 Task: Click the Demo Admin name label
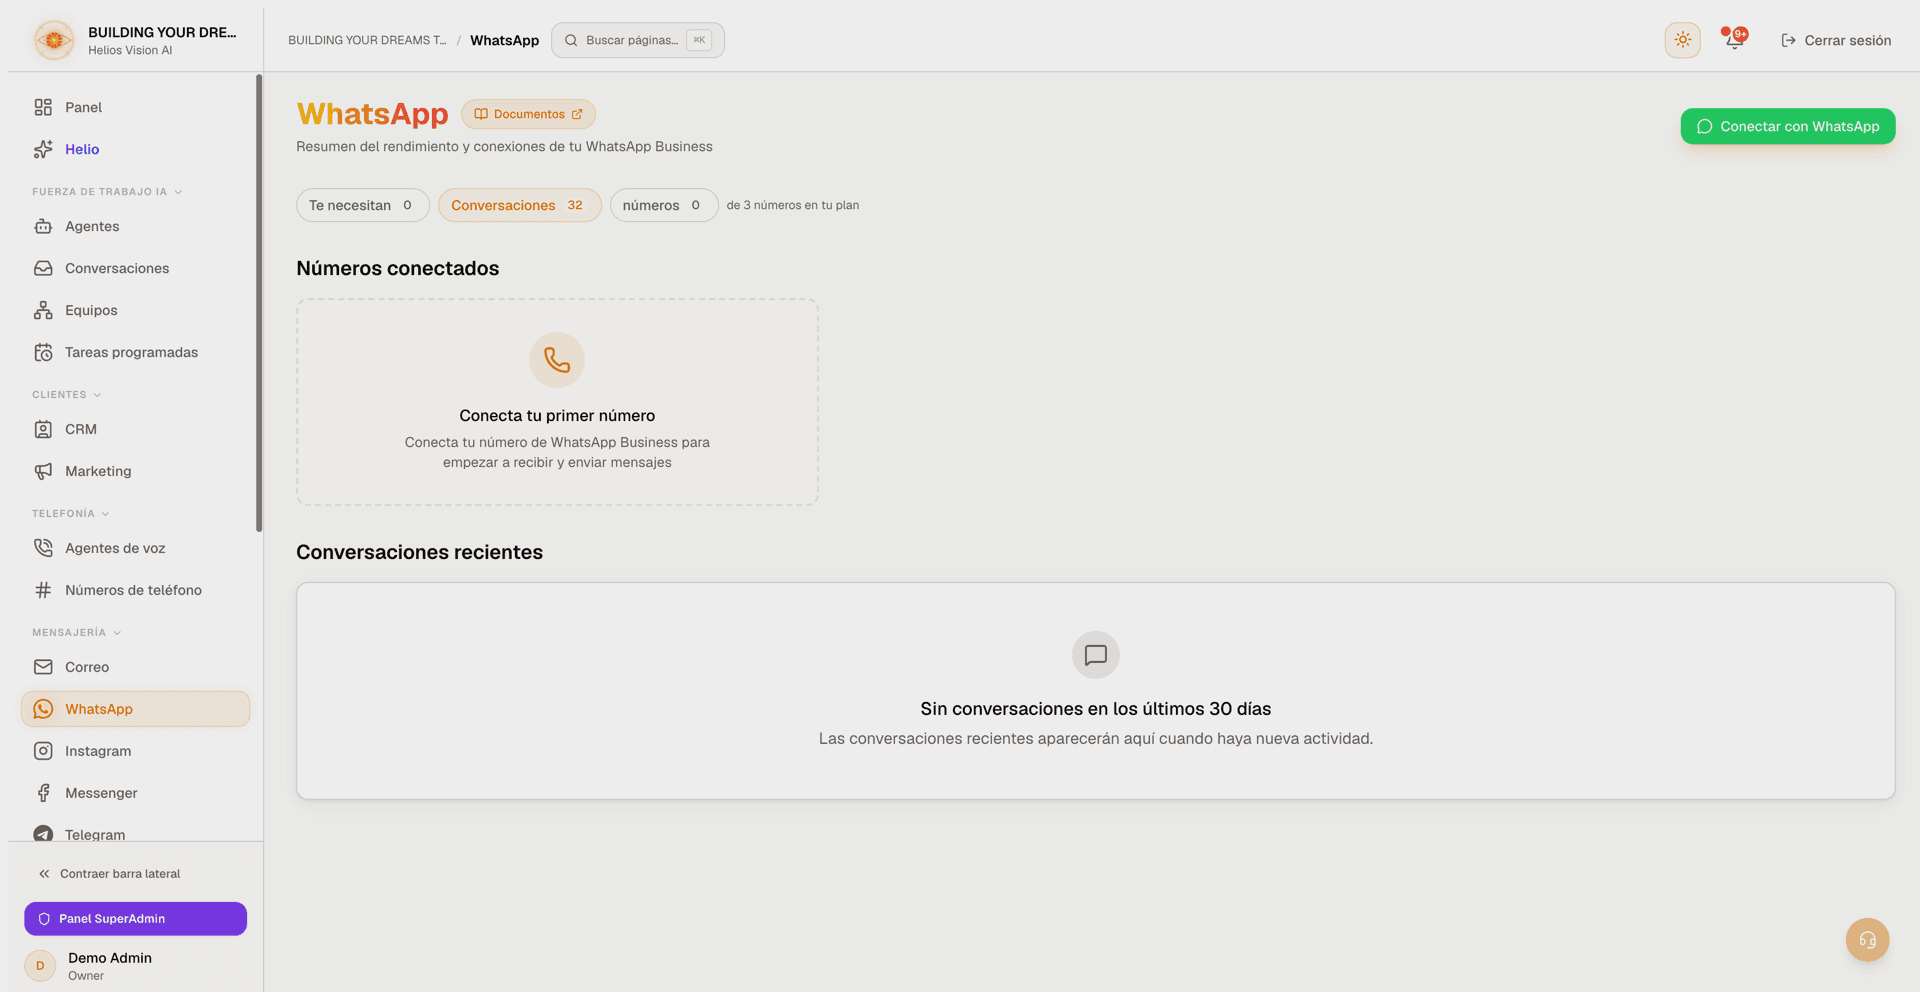110,958
